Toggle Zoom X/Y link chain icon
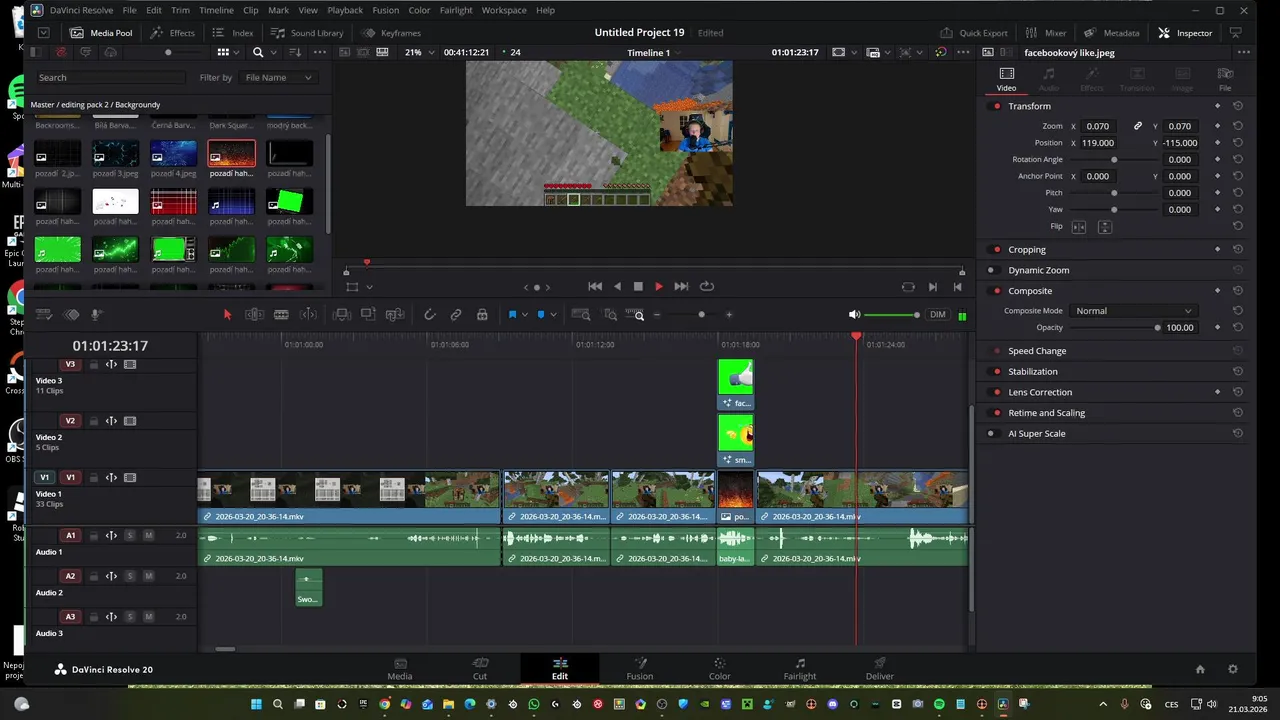 pyautogui.click(x=1137, y=126)
